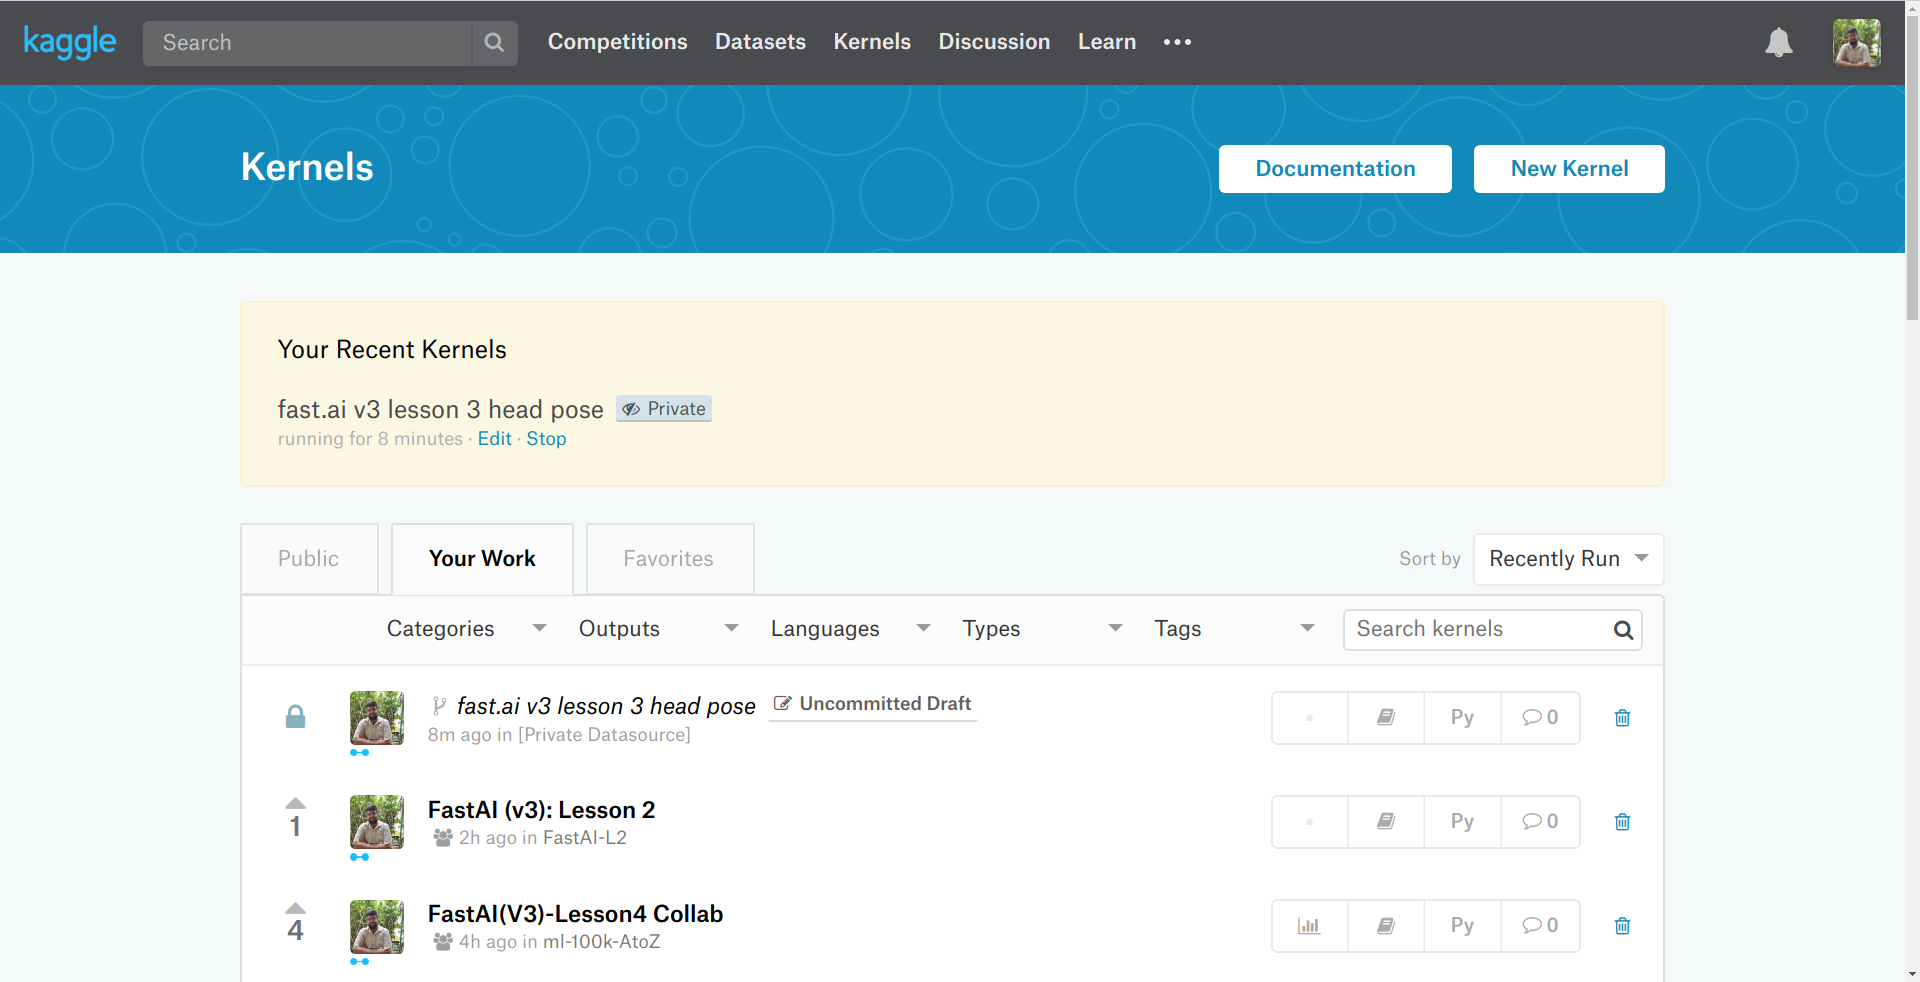Click the Private visibility badge
1920x982 pixels.
point(664,409)
